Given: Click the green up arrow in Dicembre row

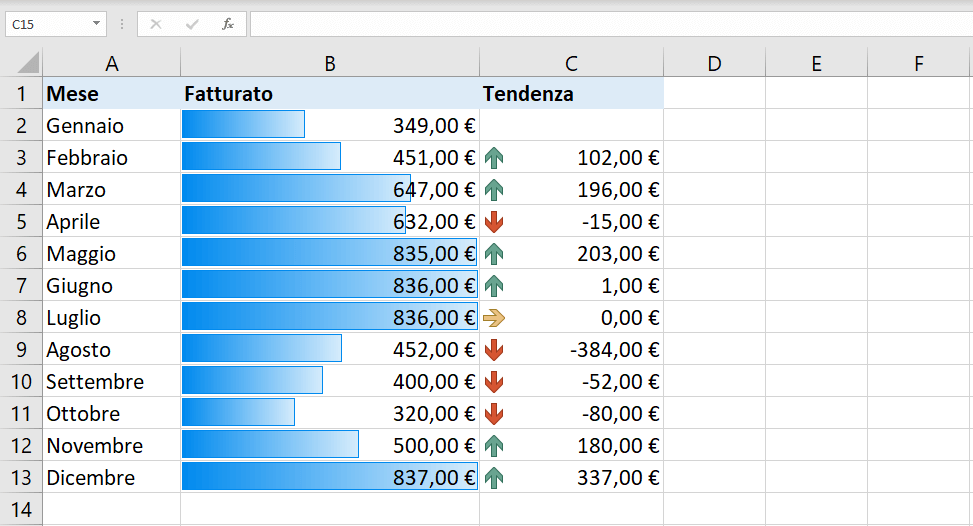Looking at the screenshot, I should point(494,478).
